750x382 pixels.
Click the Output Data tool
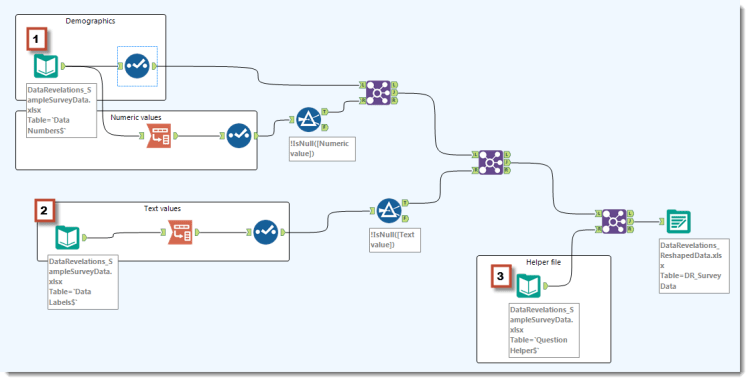(x=678, y=221)
